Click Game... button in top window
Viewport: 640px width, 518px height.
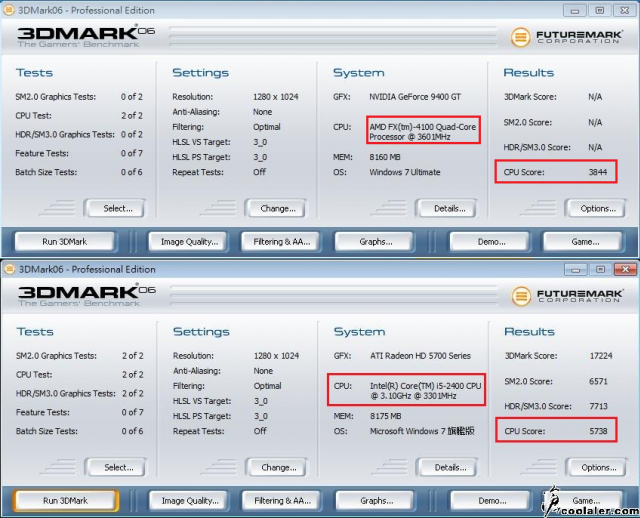(583, 241)
